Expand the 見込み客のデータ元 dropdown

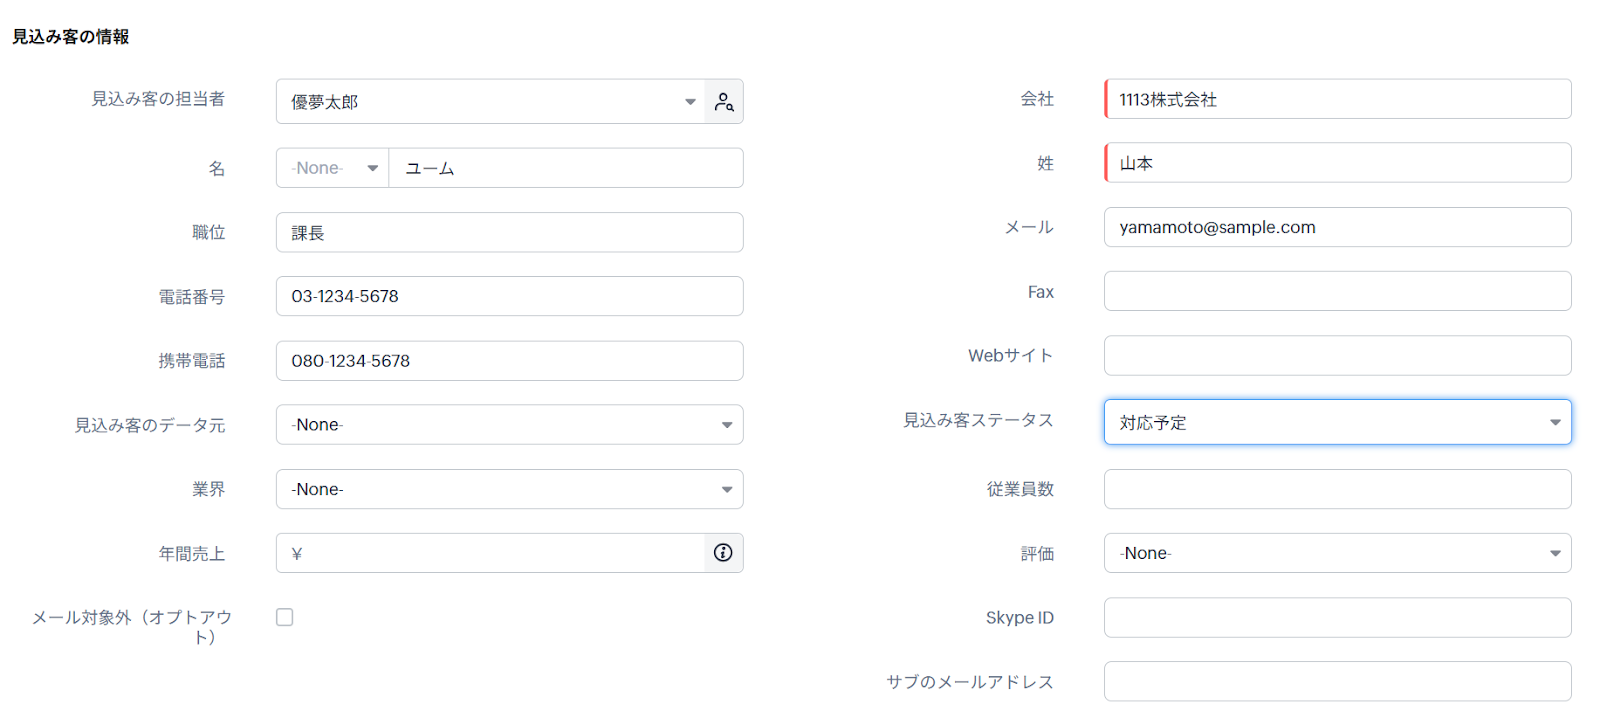pos(509,425)
